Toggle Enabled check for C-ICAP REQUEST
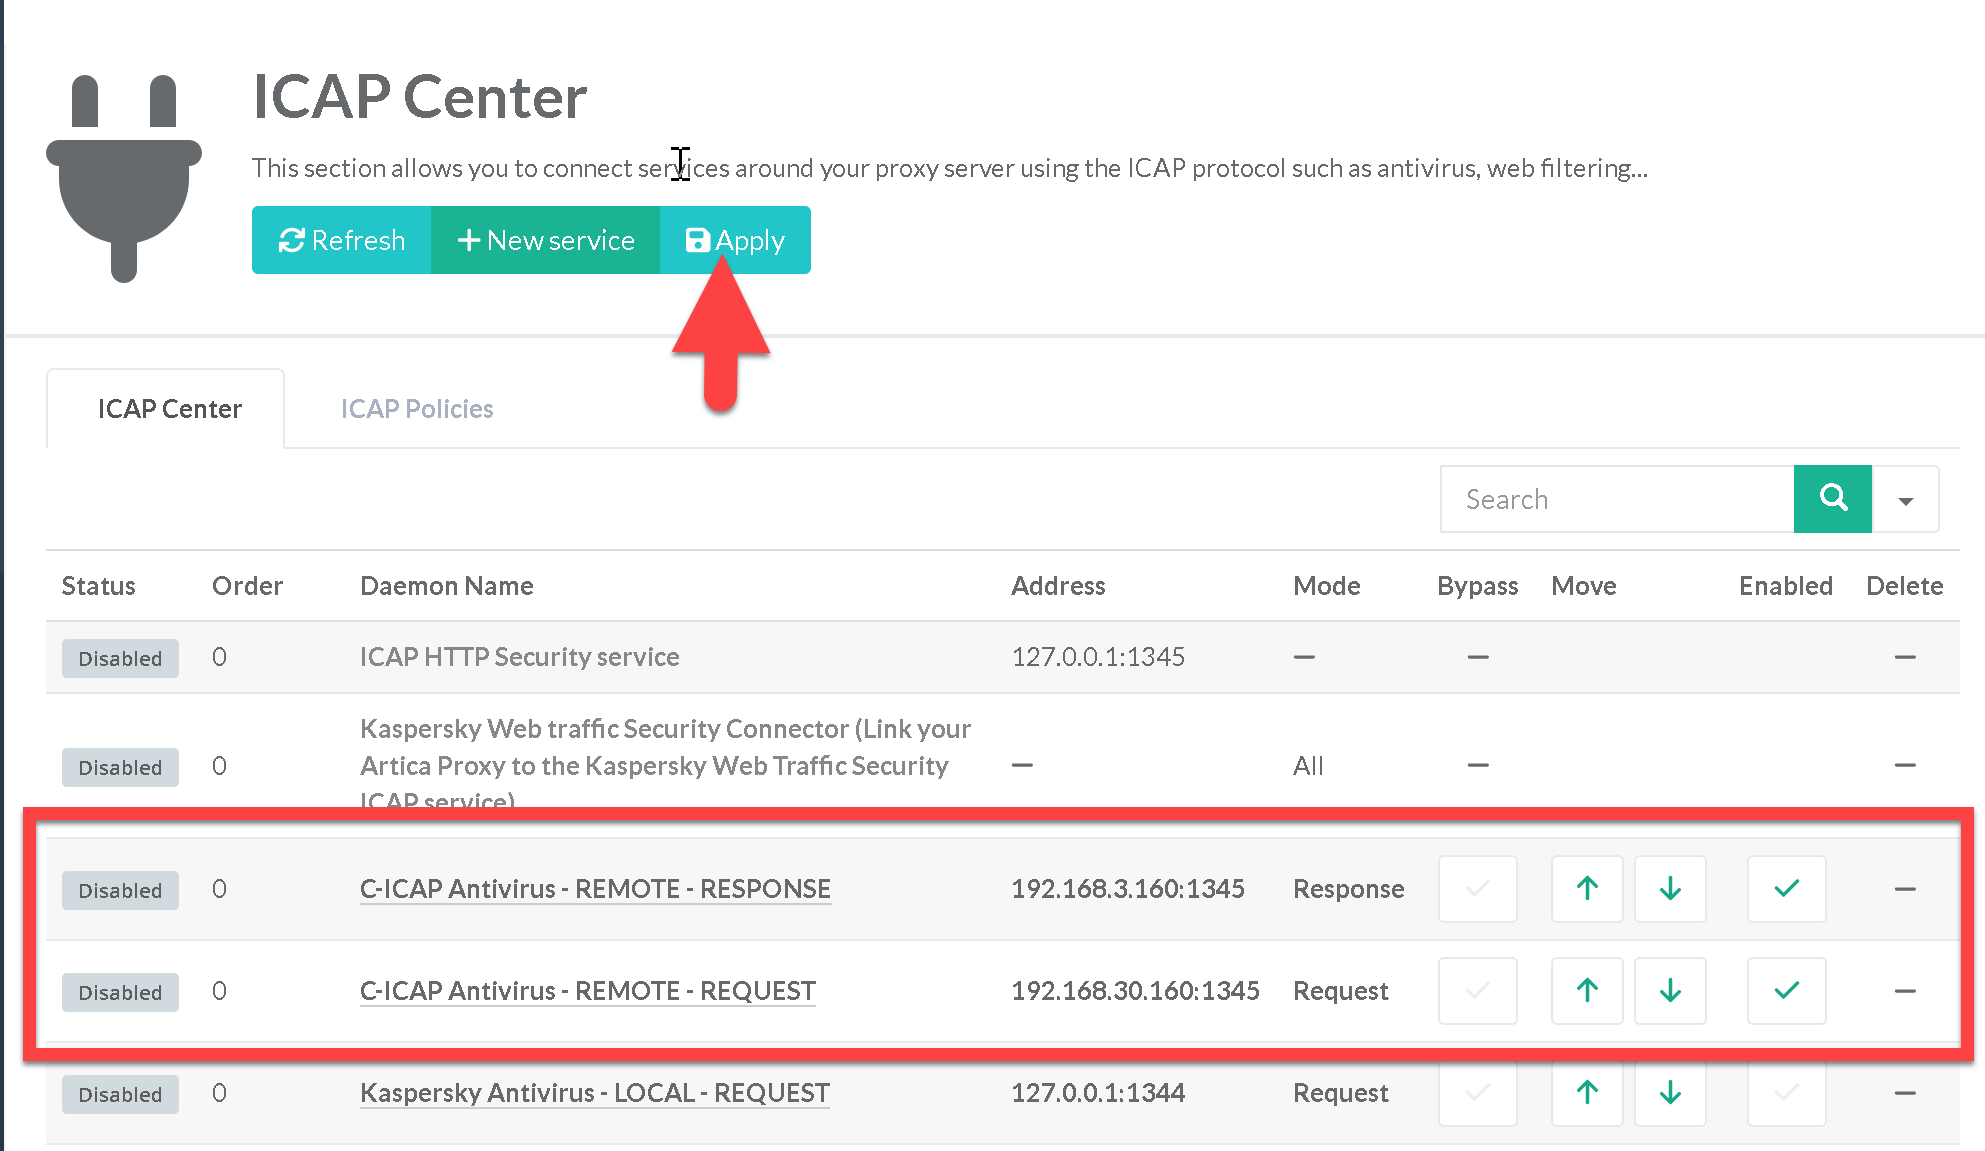Image resolution: width=1985 pixels, height=1151 pixels. 1786,991
